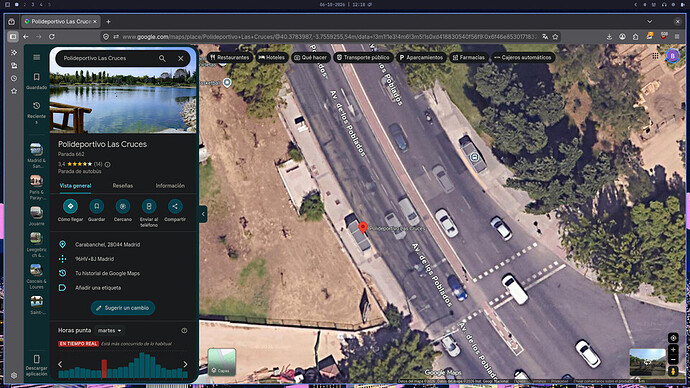Switch to the Reseñas tab
The image size is (690, 388).
(x=123, y=186)
